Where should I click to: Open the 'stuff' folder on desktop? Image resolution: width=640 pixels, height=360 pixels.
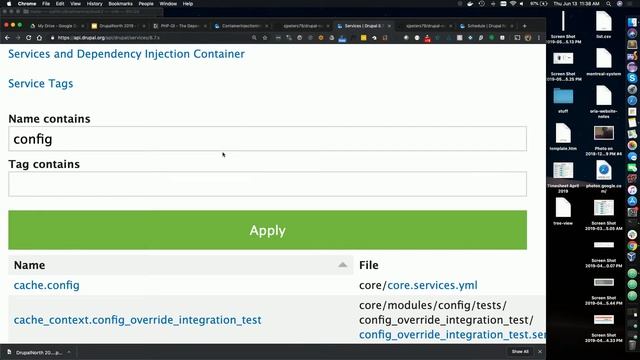563,100
